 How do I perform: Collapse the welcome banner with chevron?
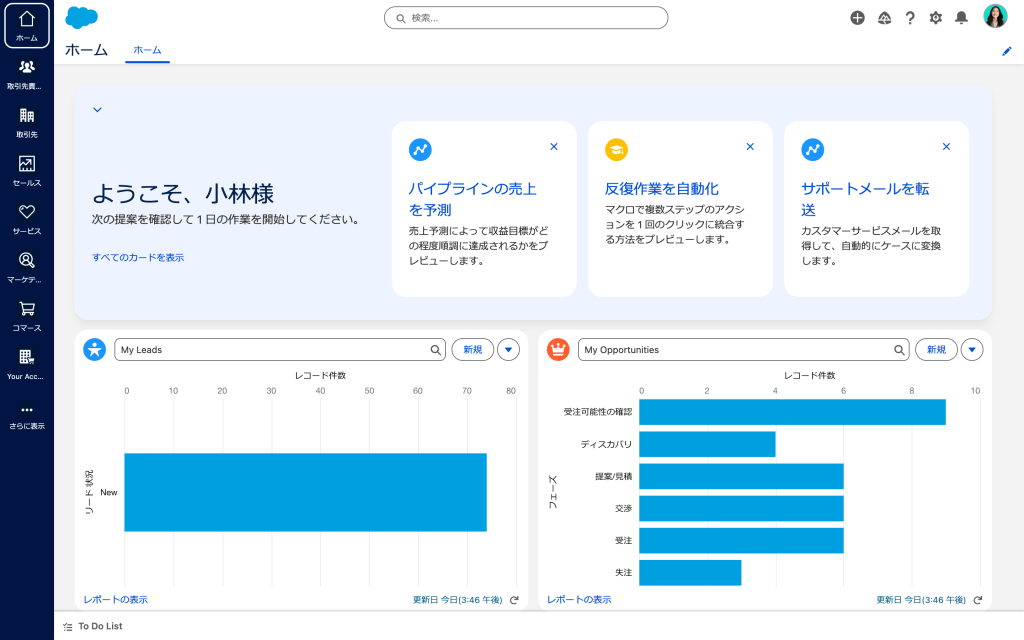click(x=97, y=110)
